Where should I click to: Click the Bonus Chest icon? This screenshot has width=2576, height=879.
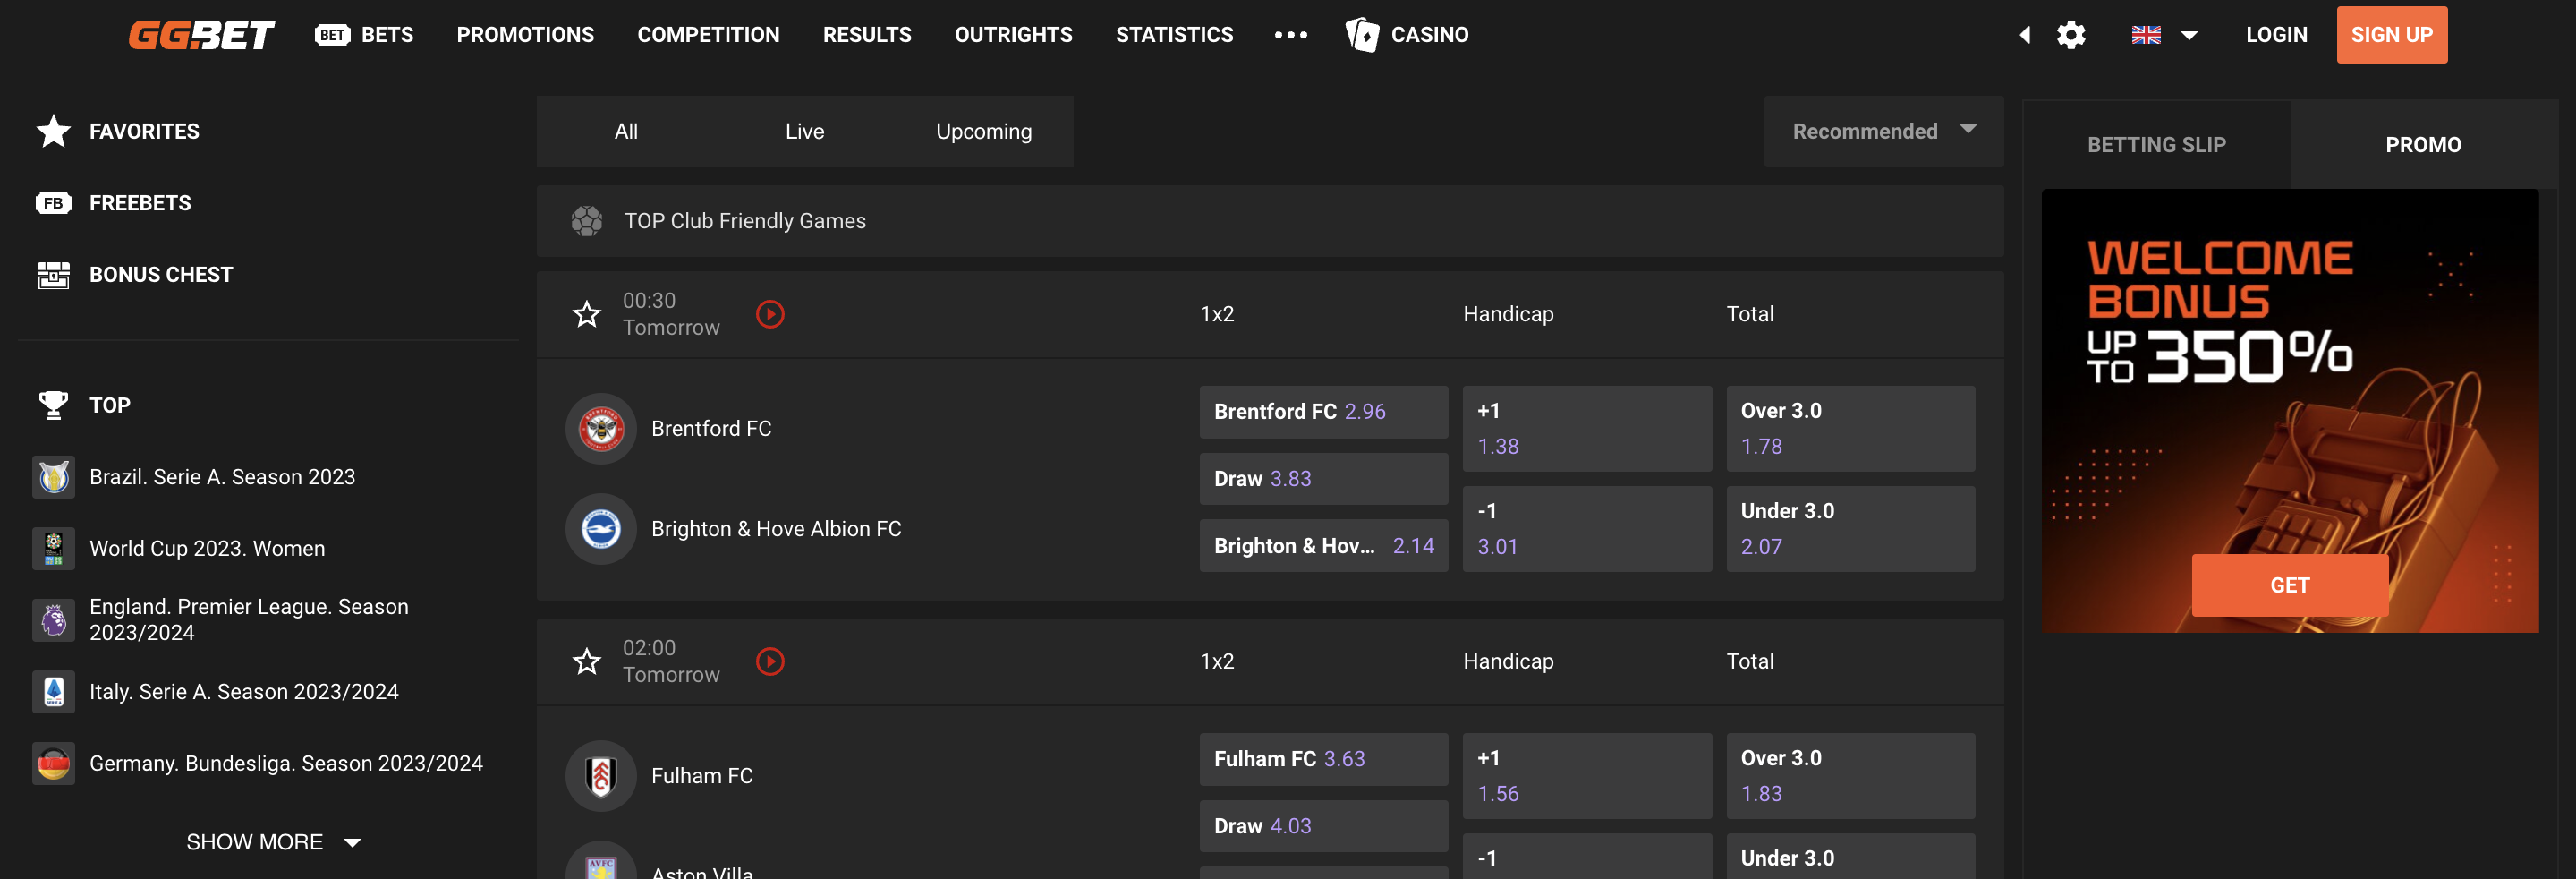point(53,275)
